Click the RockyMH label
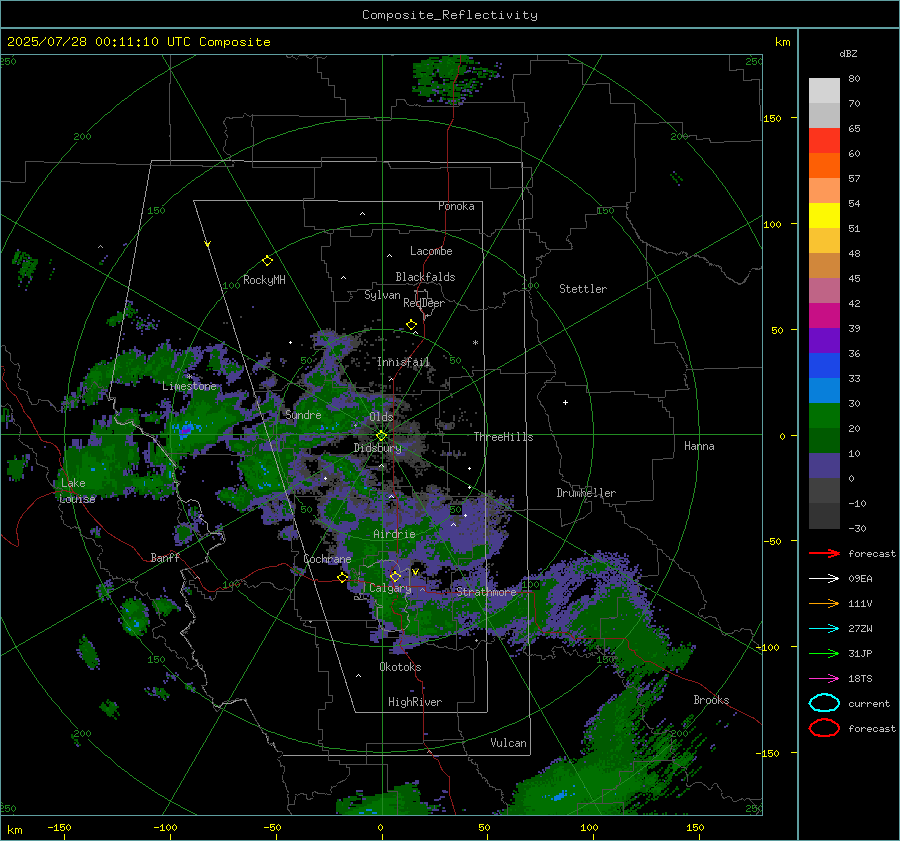The height and width of the screenshot is (841, 900). coord(264,280)
